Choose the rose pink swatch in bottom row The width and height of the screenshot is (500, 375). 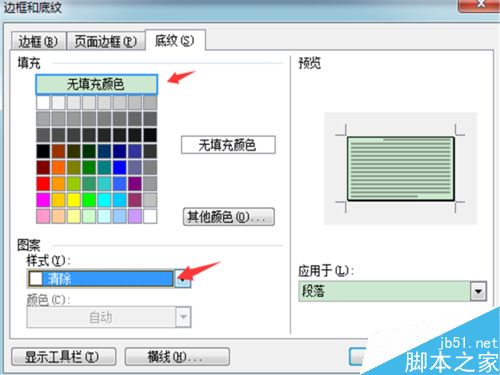coord(43,216)
